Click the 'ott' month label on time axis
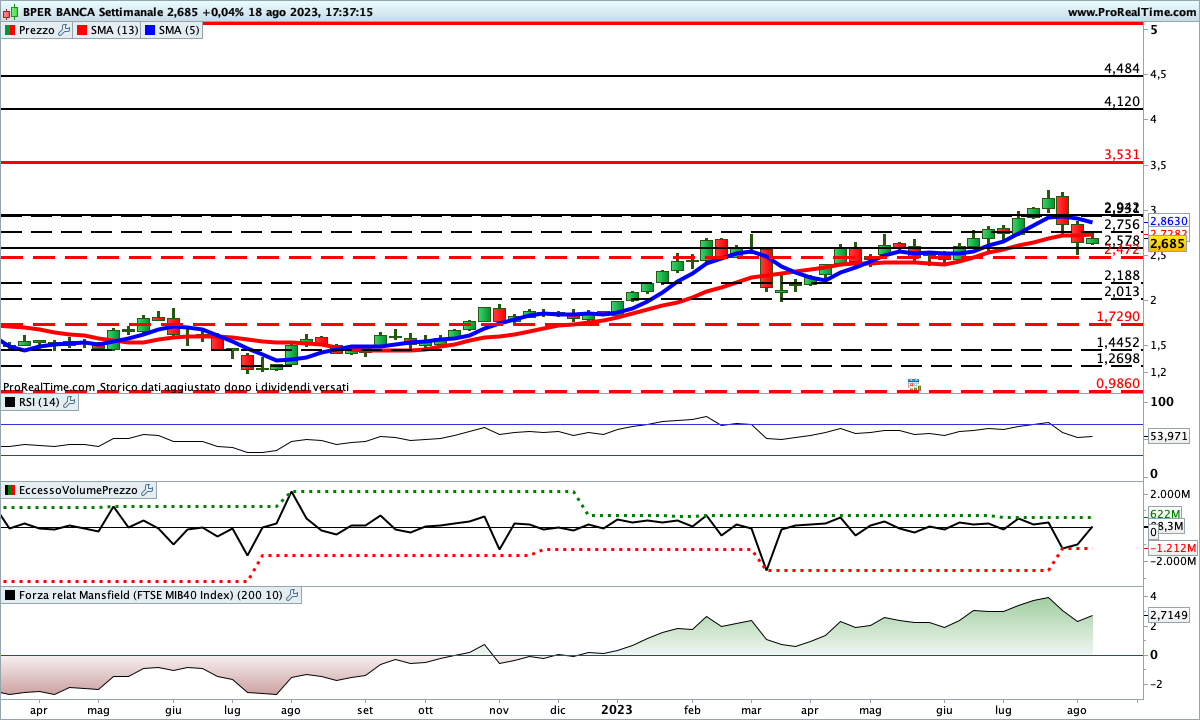1200x720 pixels. [424, 709]
